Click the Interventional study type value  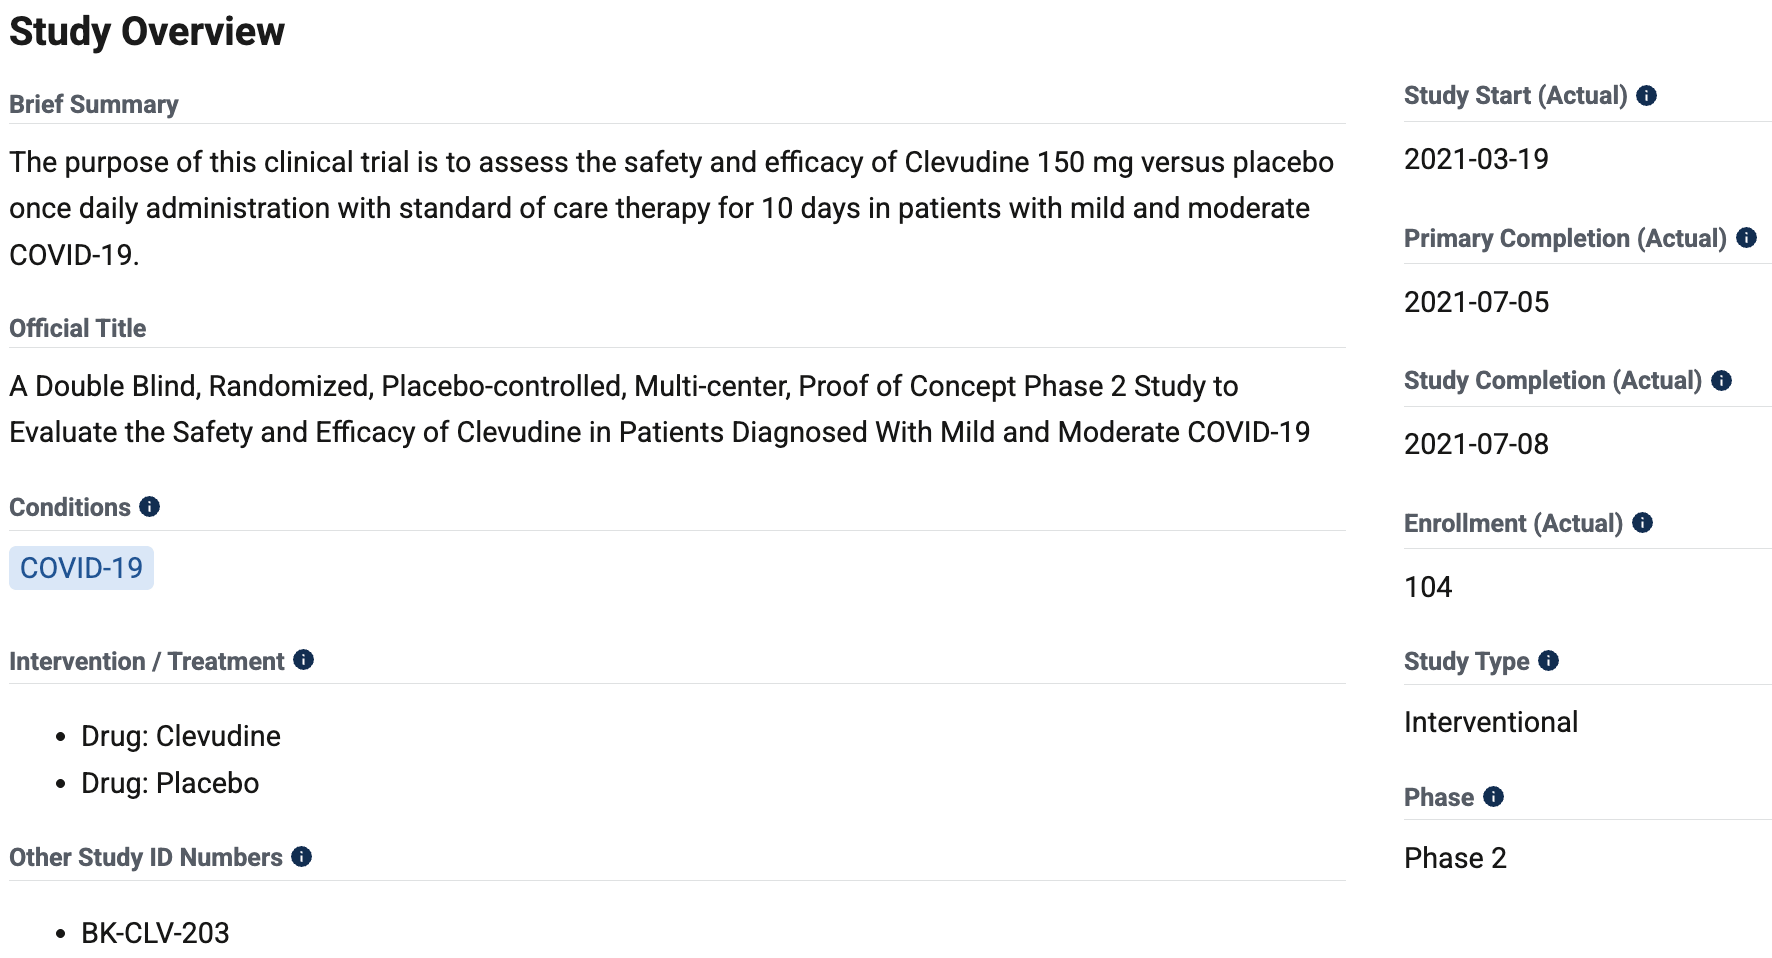point(1491,722)
